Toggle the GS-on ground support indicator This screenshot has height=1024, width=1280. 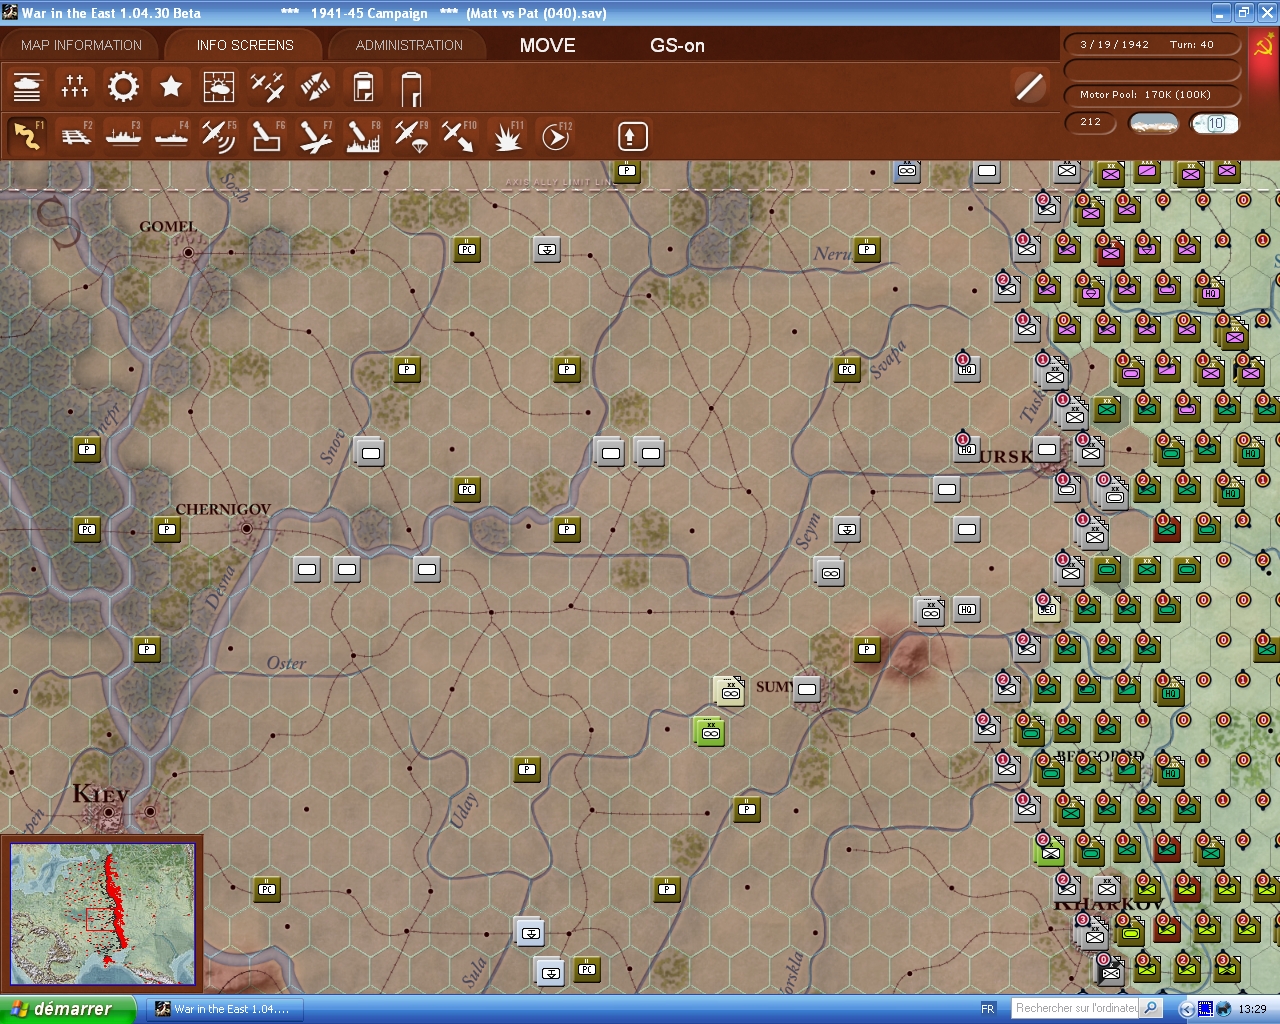coord(677,45)
